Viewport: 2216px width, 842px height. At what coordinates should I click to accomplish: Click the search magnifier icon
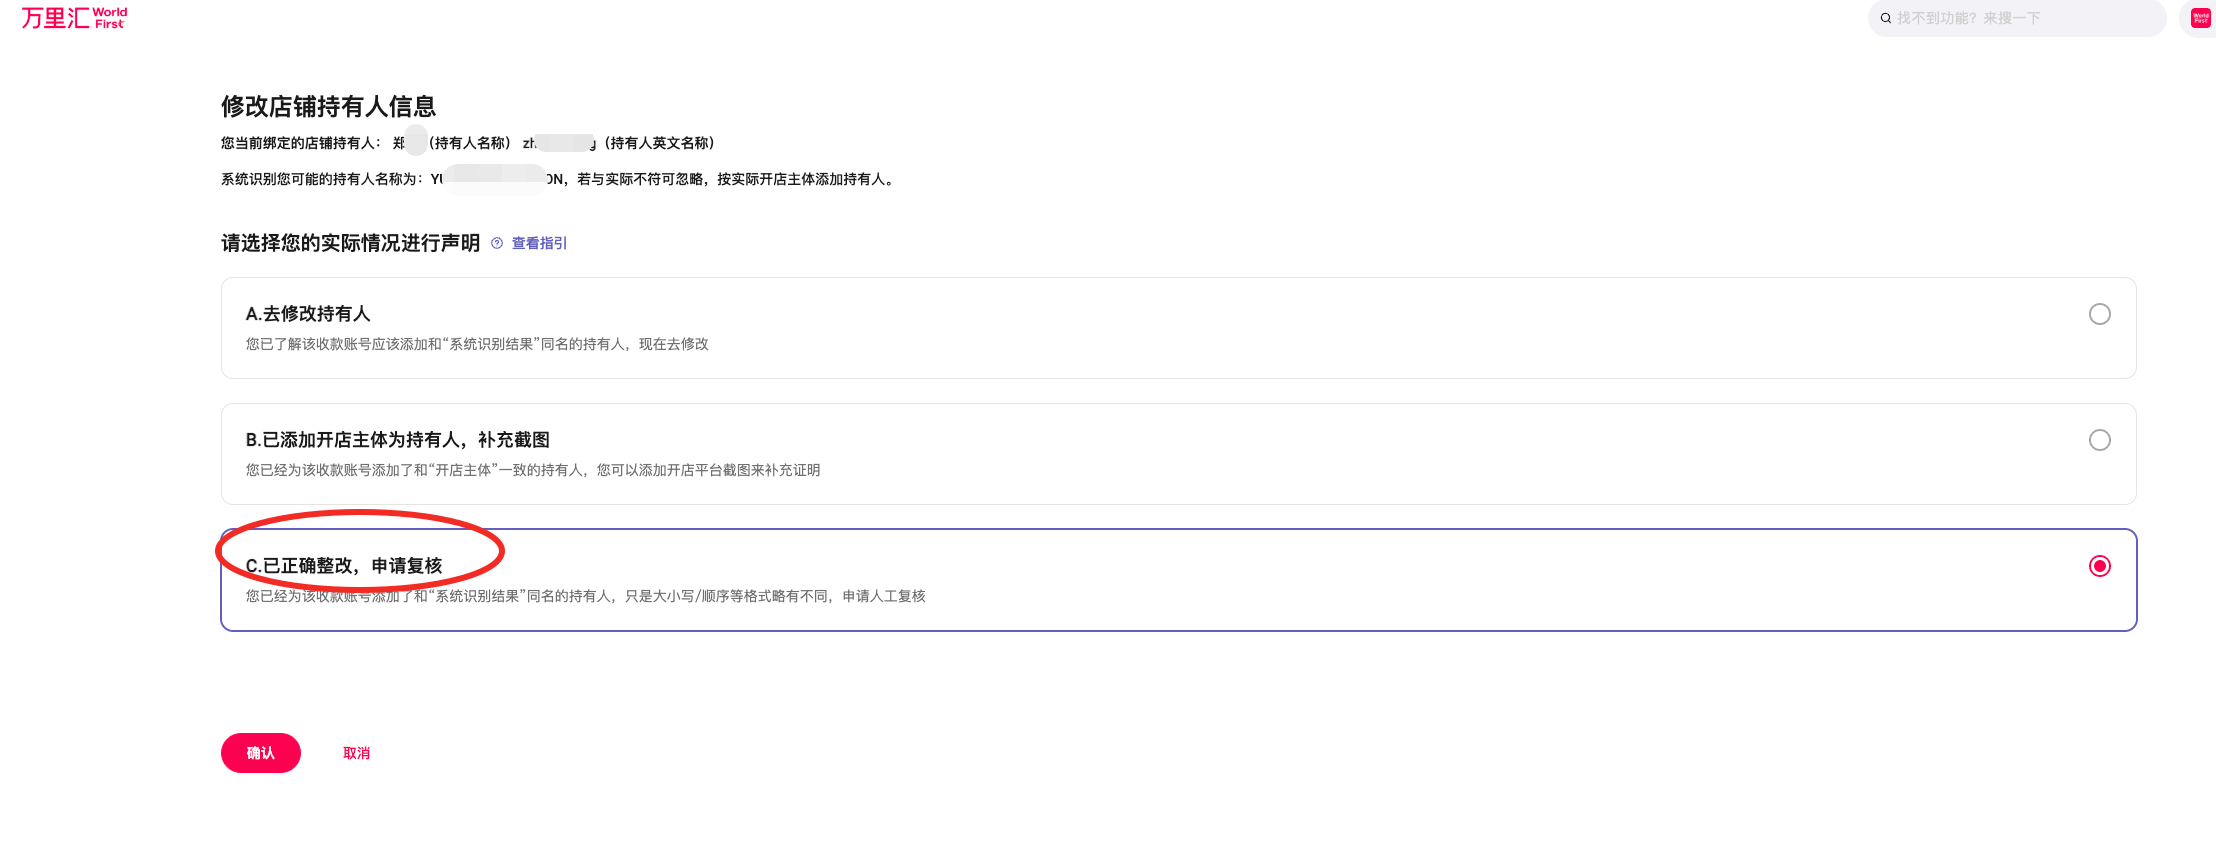tap(1886, 18)
